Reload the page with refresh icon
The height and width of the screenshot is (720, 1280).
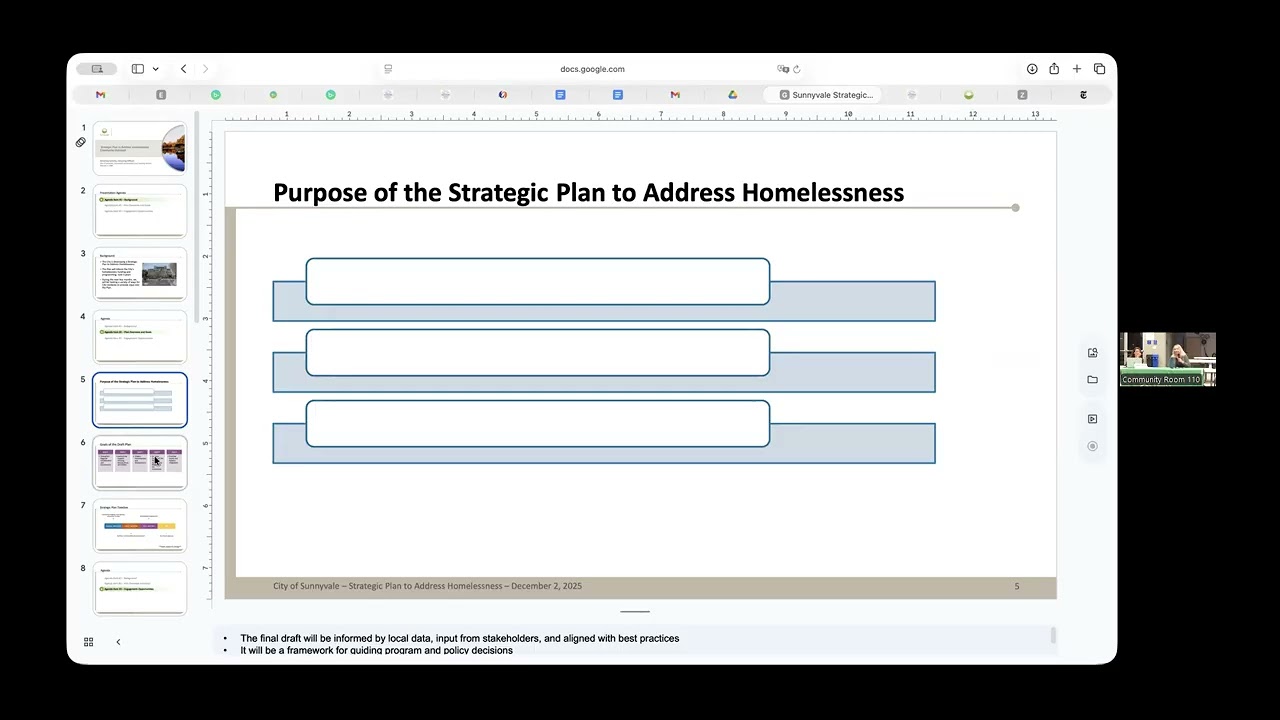coord(797,69)
